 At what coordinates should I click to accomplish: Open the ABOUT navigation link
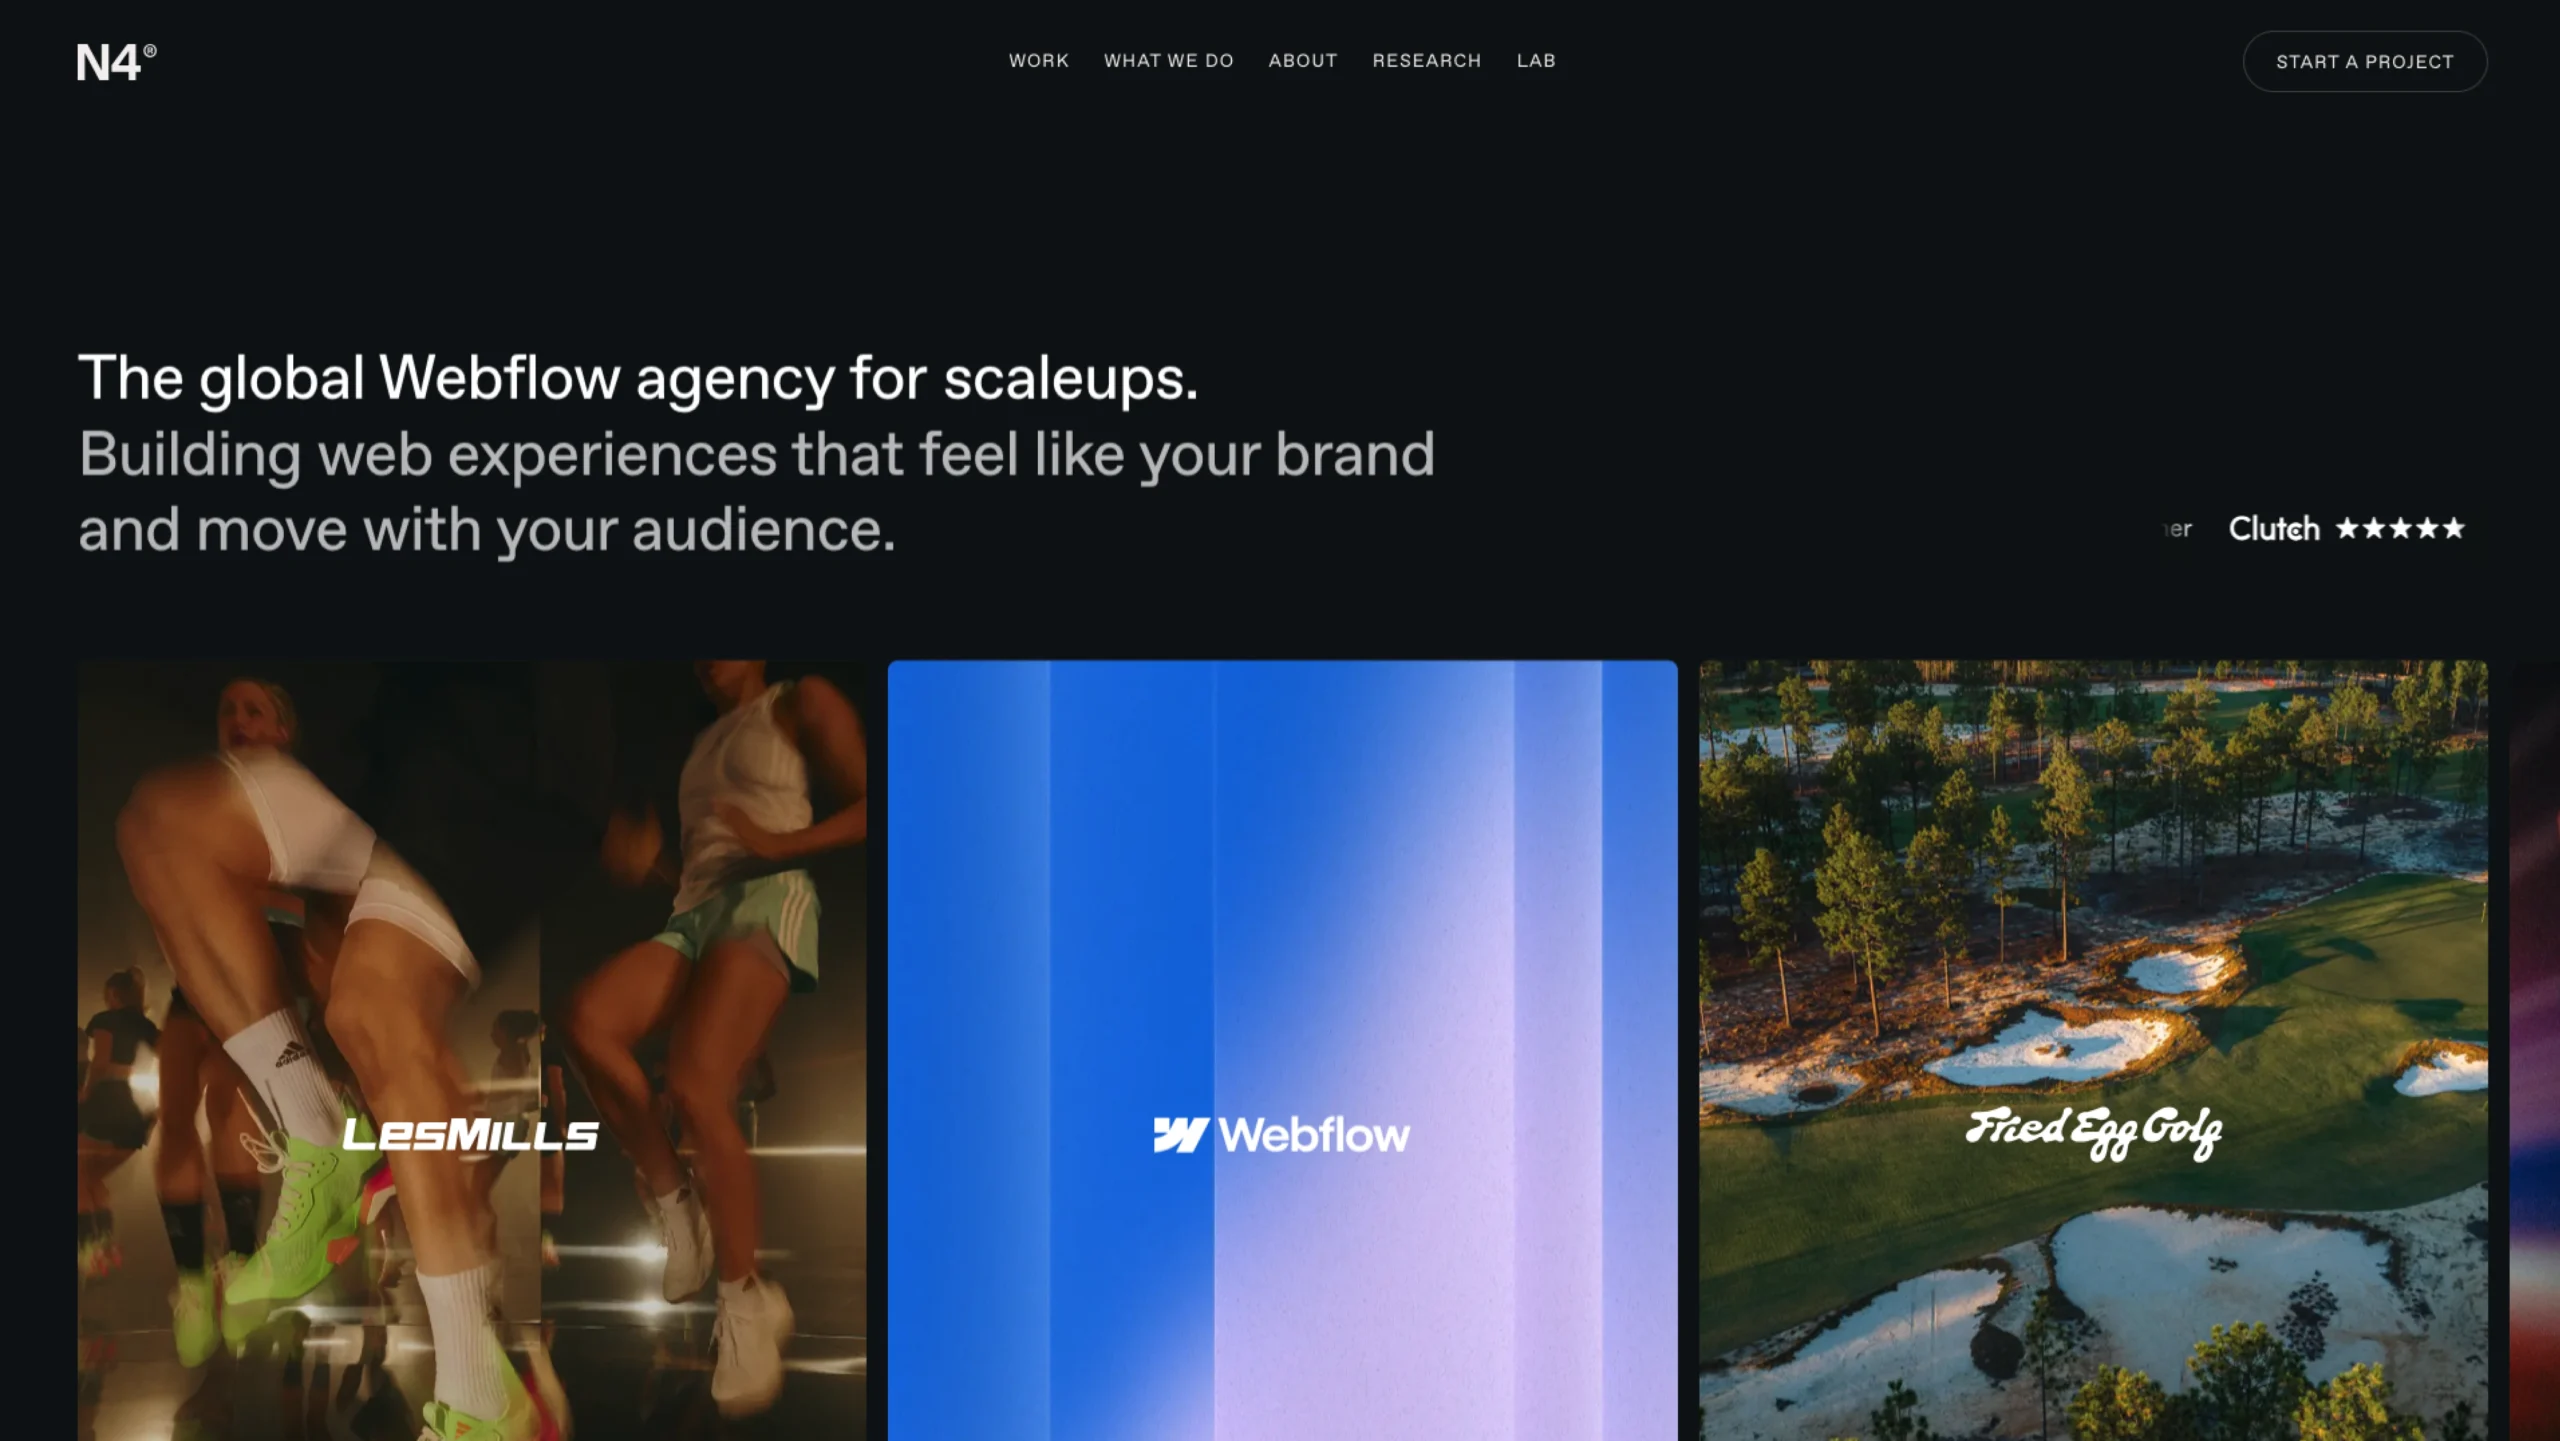click(1302, 61)
